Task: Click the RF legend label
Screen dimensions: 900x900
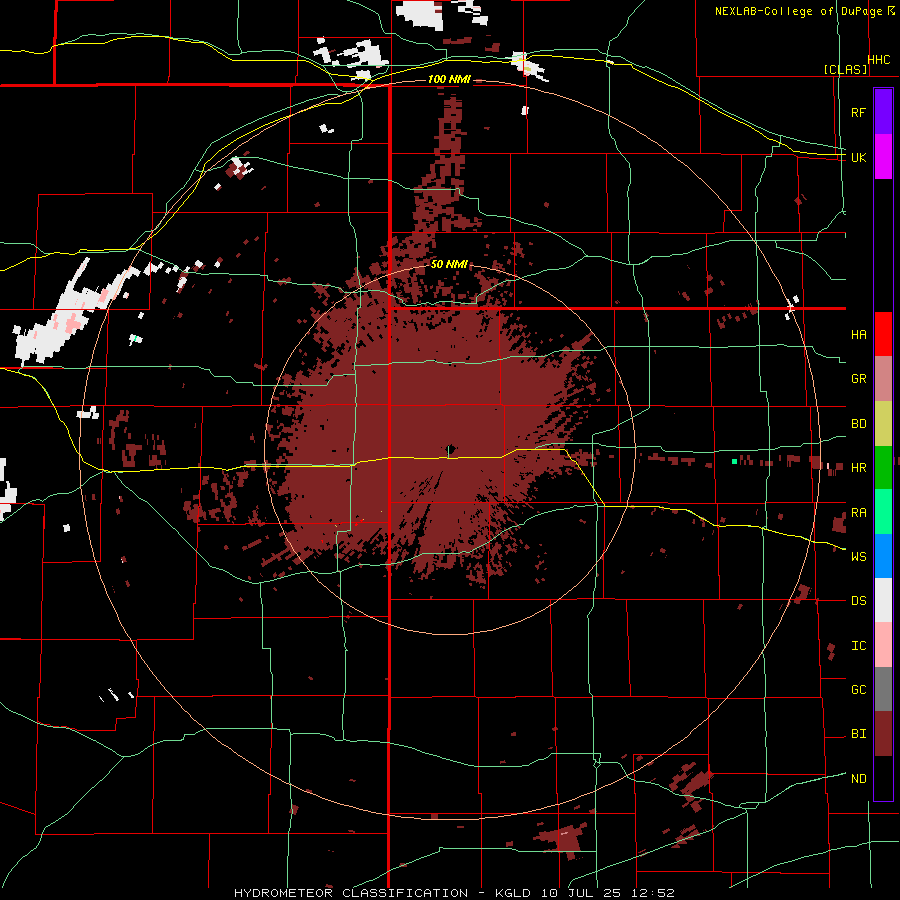Action: 858,112
